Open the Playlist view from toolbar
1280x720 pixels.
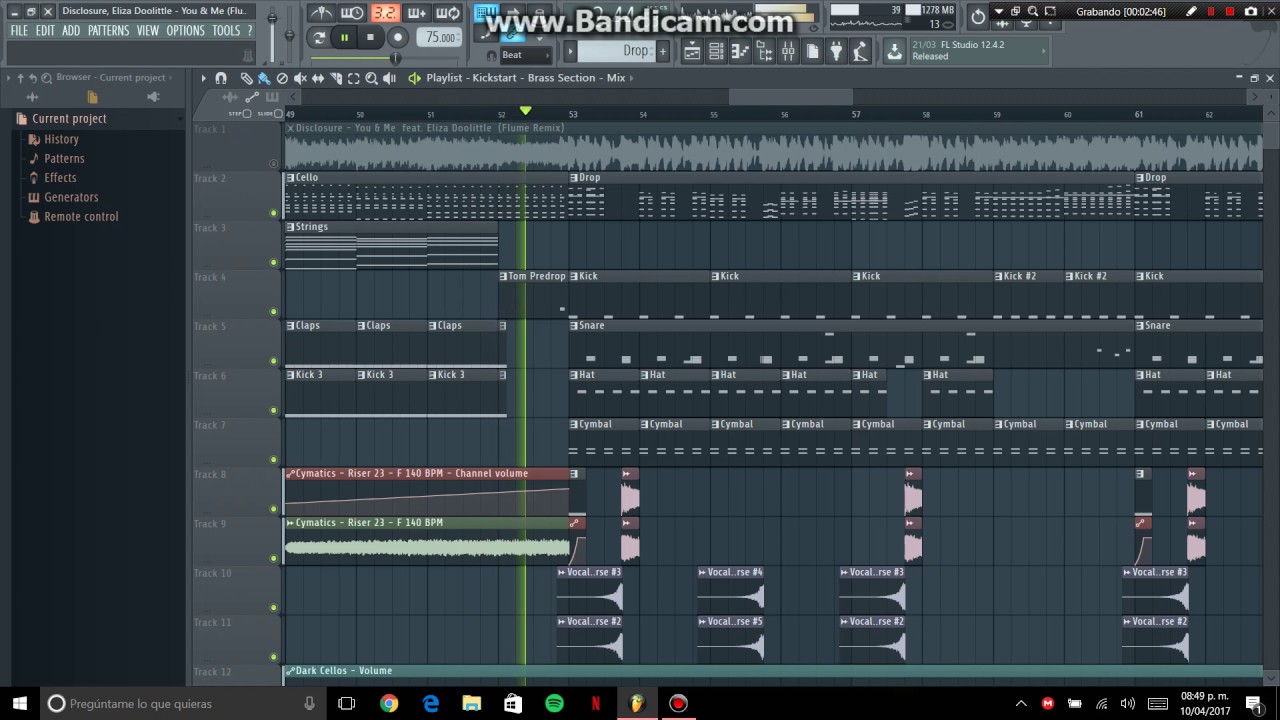[692, 52]
